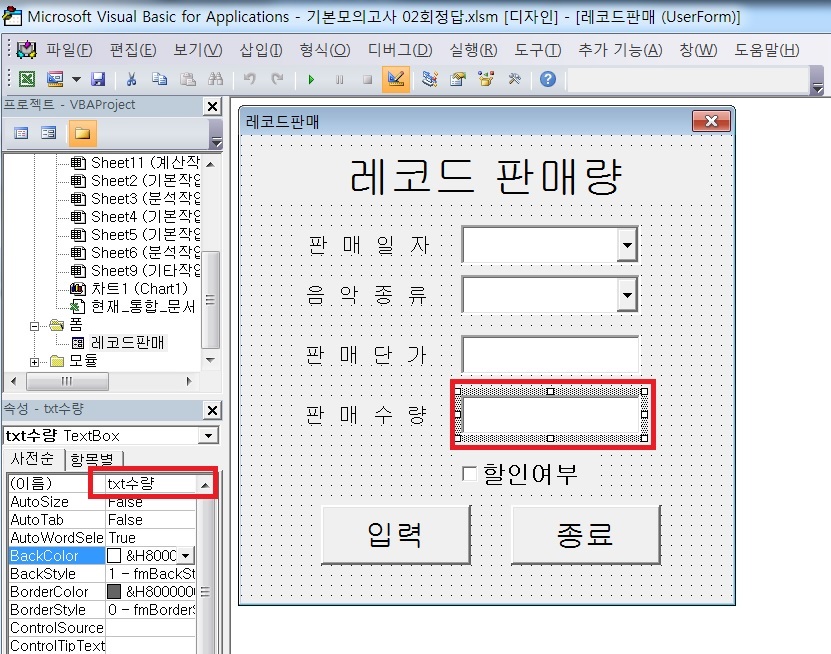The image size is (831, 654).
Task: Open the 디버그(D) menu
Action: tap(400, 50)
